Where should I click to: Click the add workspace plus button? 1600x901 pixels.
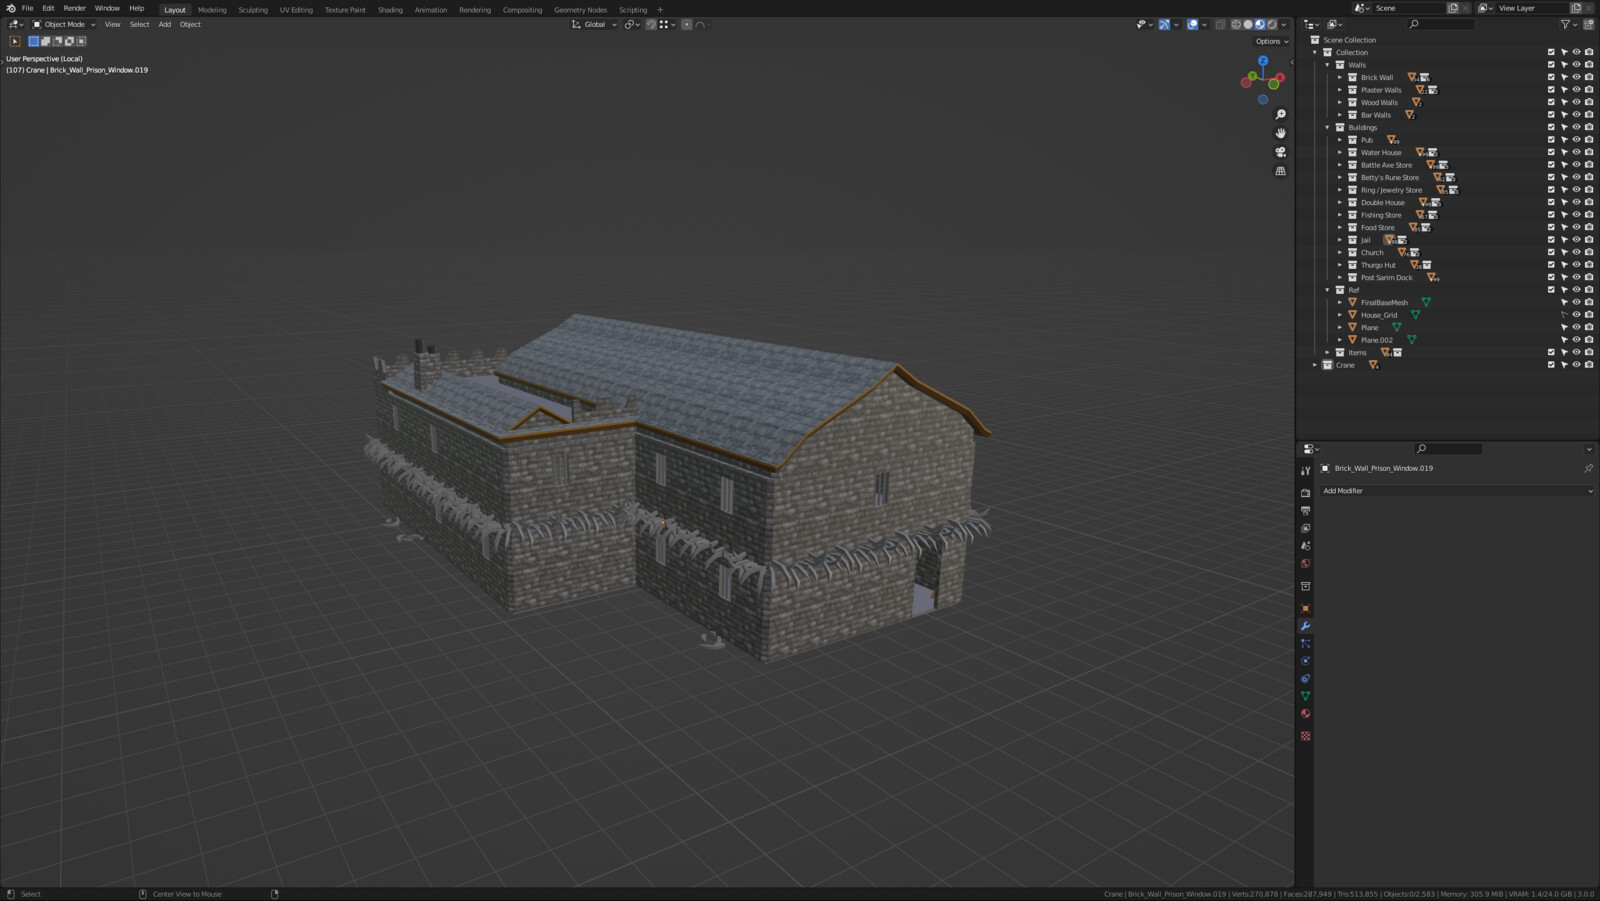click(660, 10)
